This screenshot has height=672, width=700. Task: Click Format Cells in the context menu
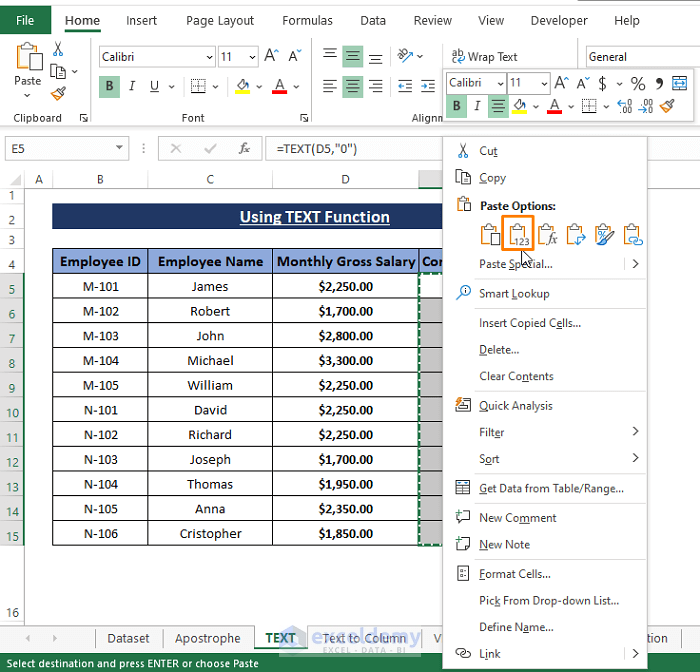(x=514, y=574)
